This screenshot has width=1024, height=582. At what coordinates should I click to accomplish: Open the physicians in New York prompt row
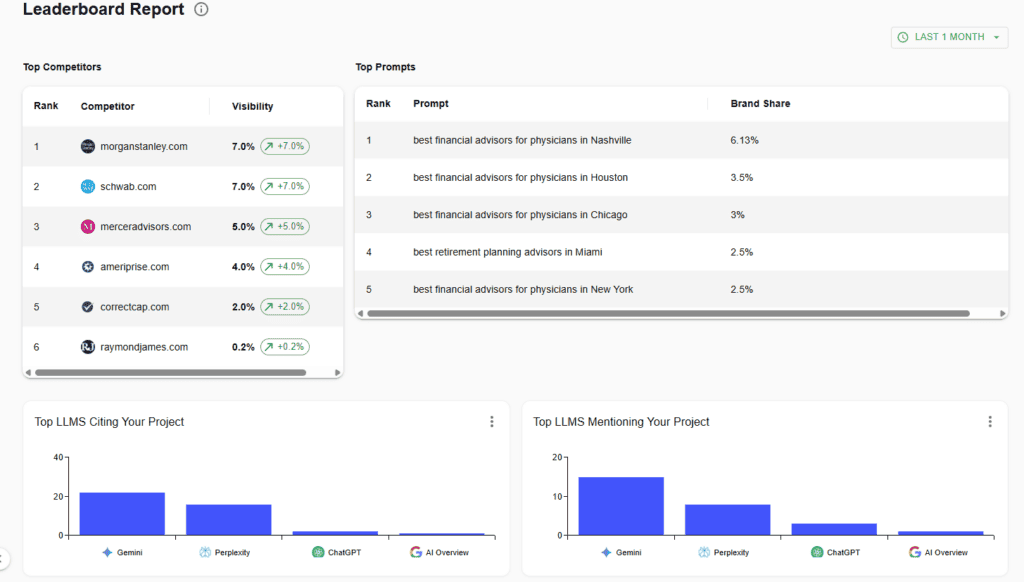[x=681, y=289]
